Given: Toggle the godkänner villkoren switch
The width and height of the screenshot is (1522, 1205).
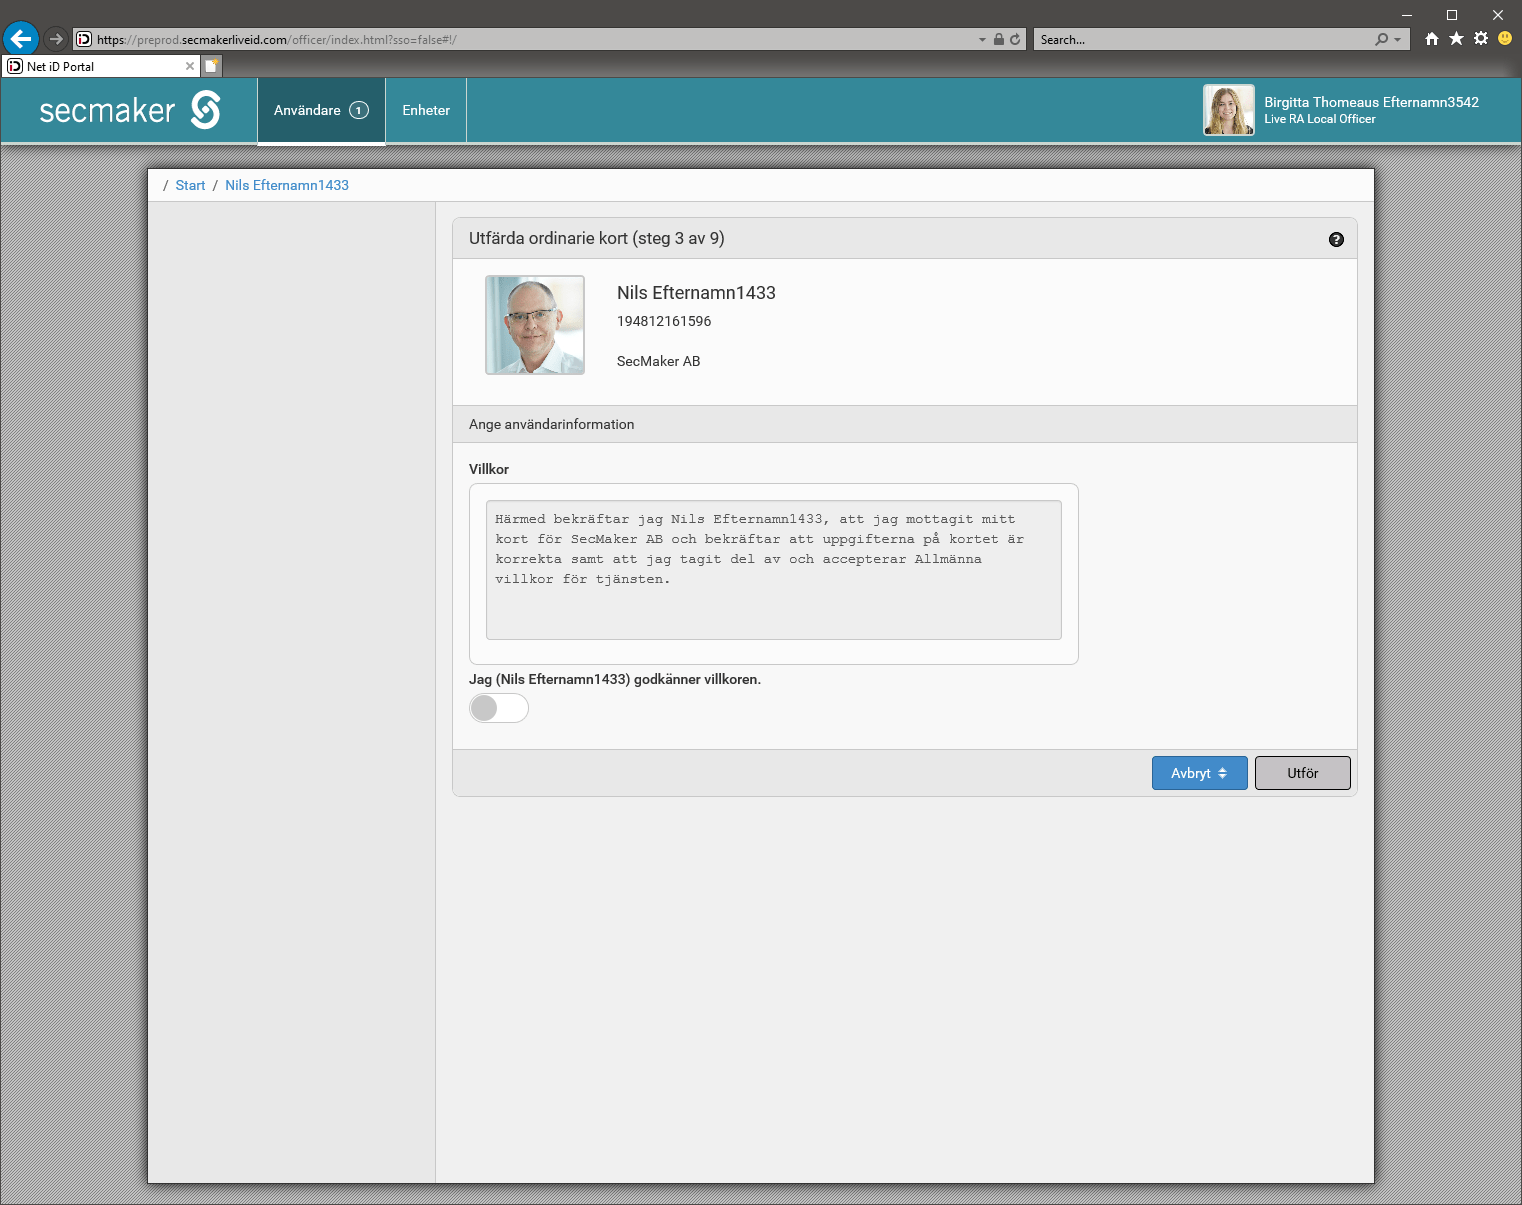Looking at the screenshot, I should tap(498, 708).
